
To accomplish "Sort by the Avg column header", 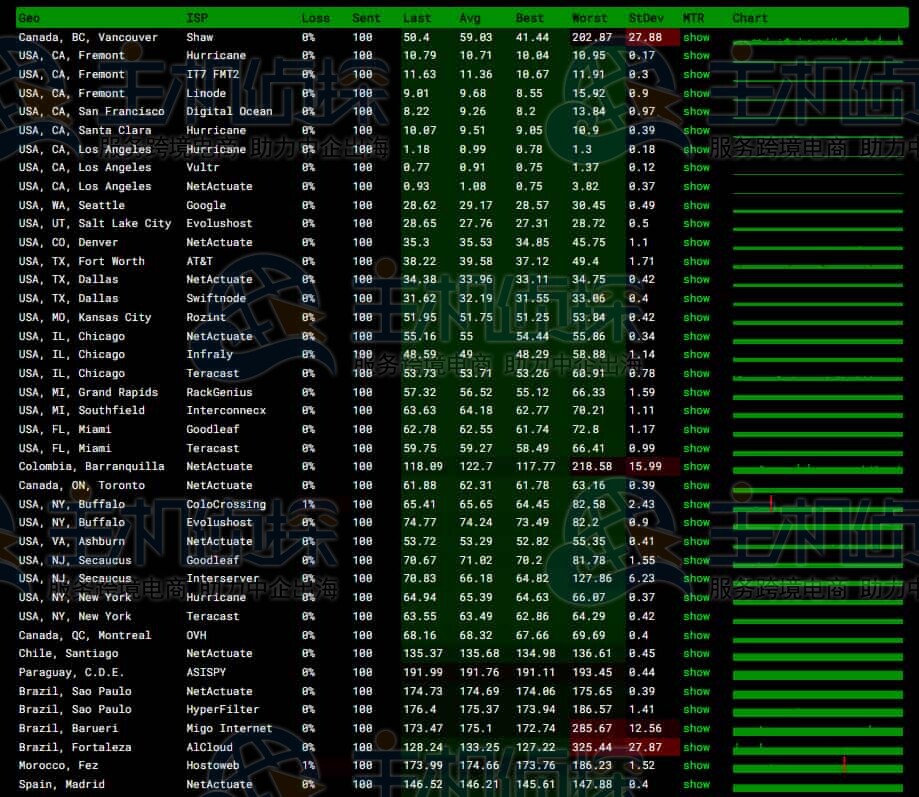I will coord(470,18).
